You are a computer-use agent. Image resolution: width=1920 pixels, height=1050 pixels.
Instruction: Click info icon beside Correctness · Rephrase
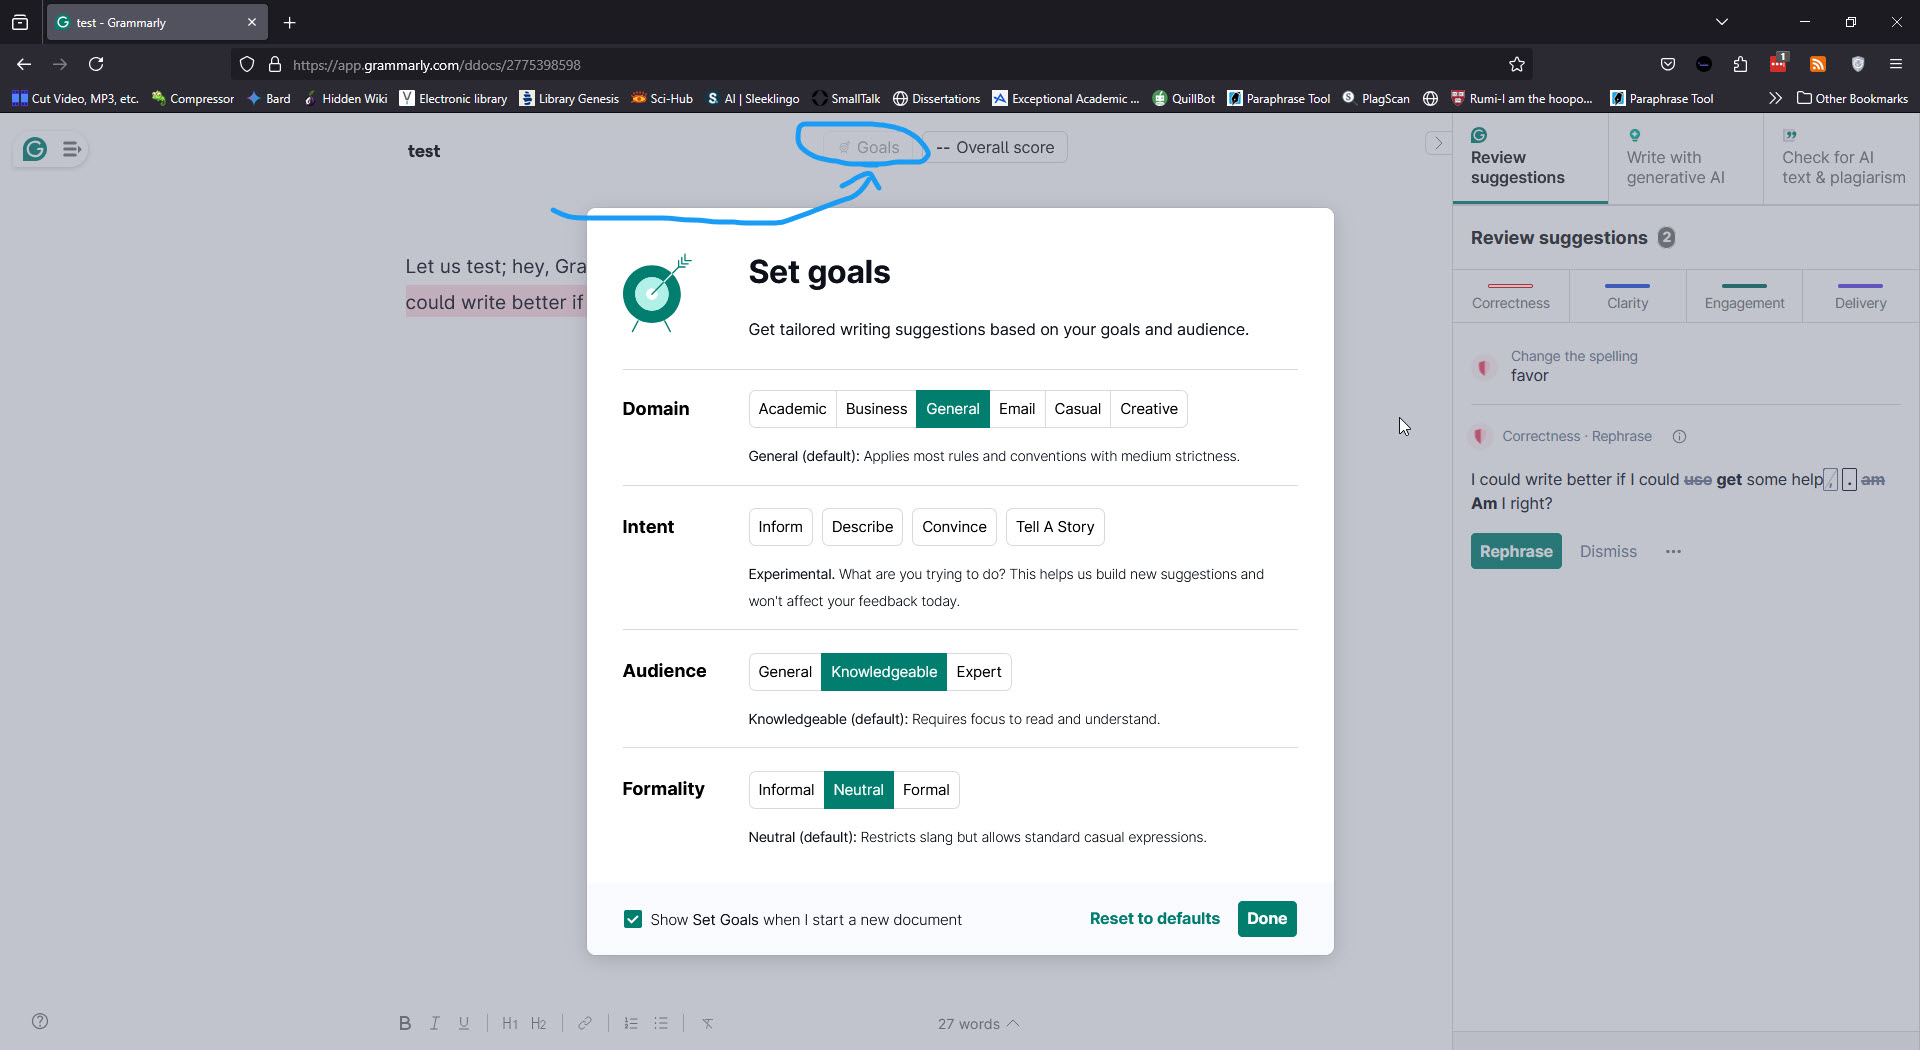click(x=1680, y=437)
